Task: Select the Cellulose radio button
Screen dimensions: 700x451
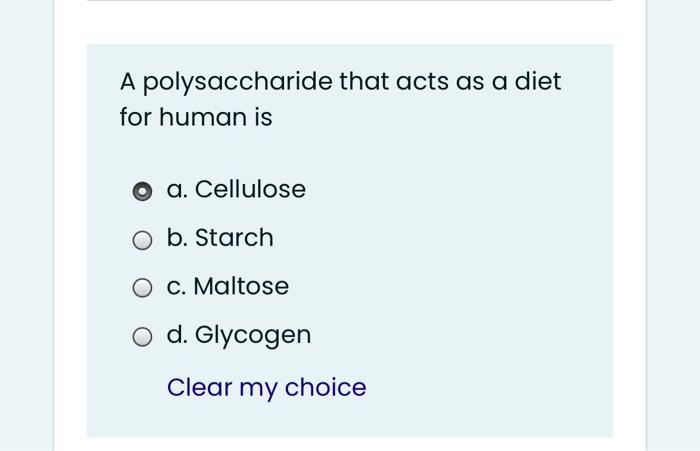Action: pyautogui.click(x=143, y=190)
